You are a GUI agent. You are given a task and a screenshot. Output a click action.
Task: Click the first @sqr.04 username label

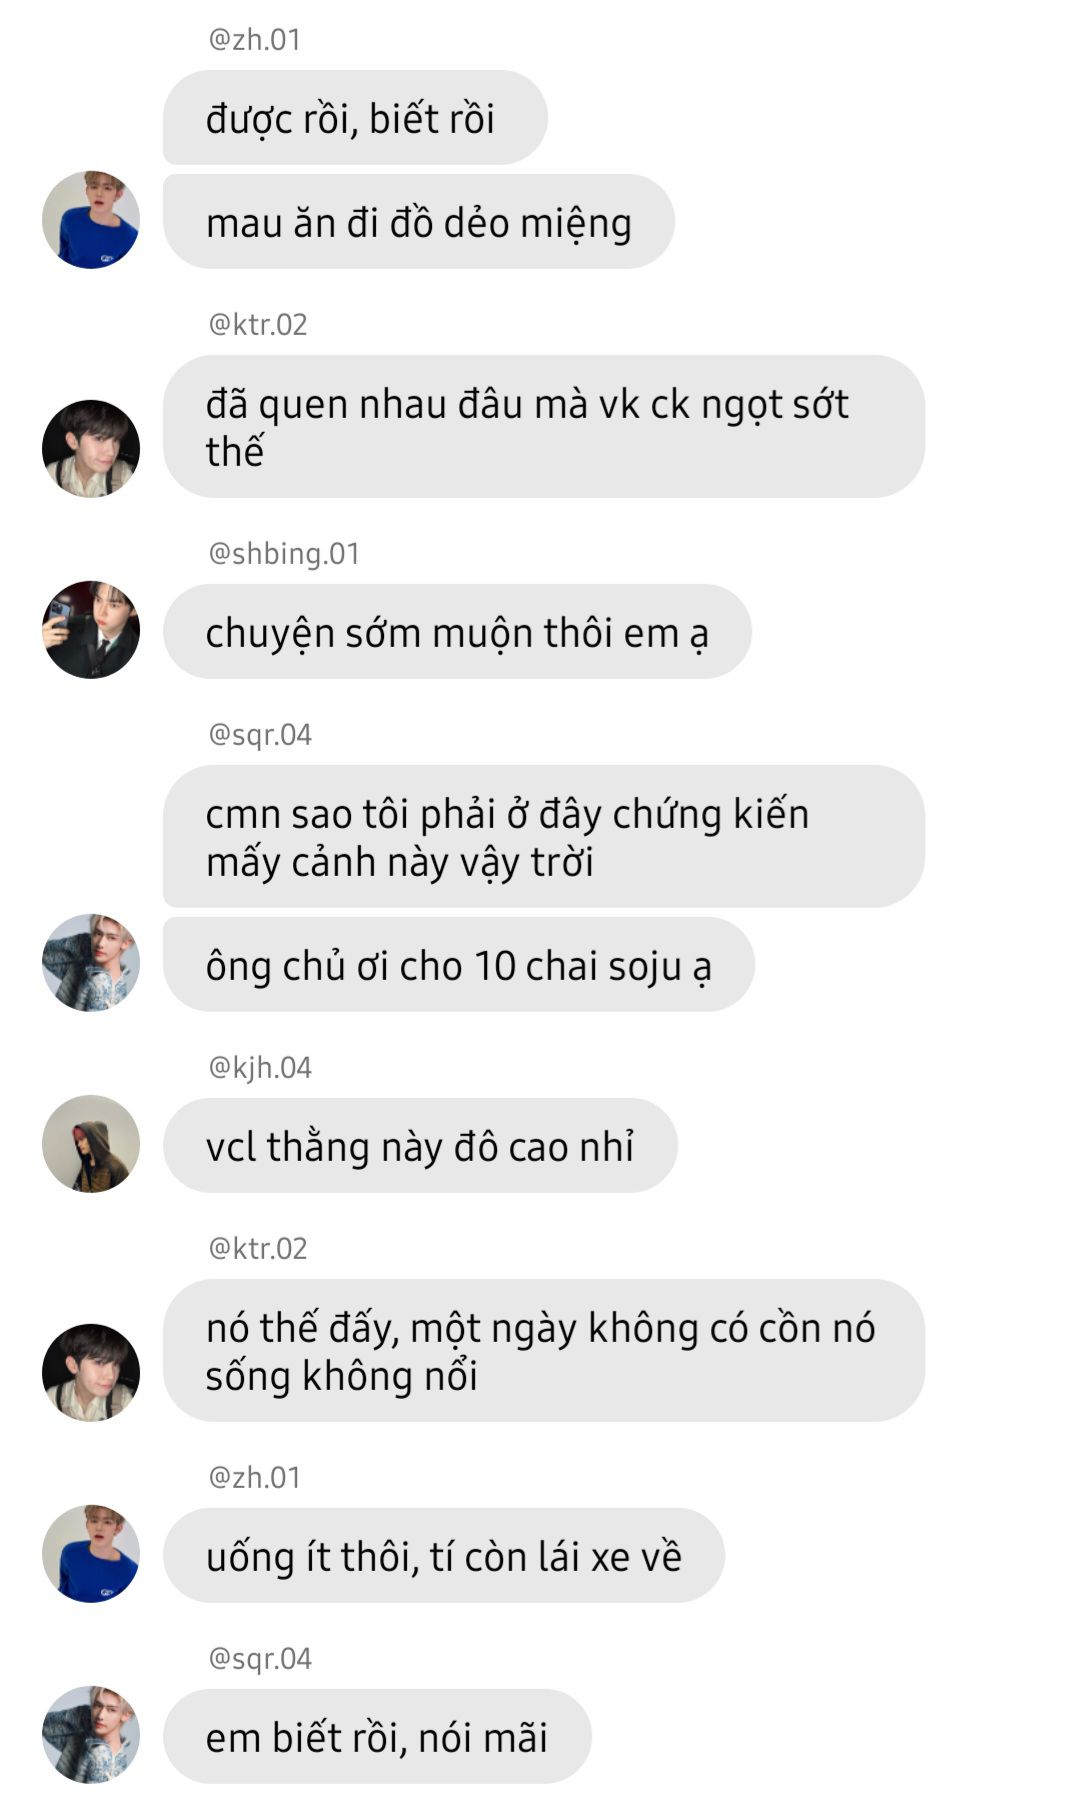[260, 735]
